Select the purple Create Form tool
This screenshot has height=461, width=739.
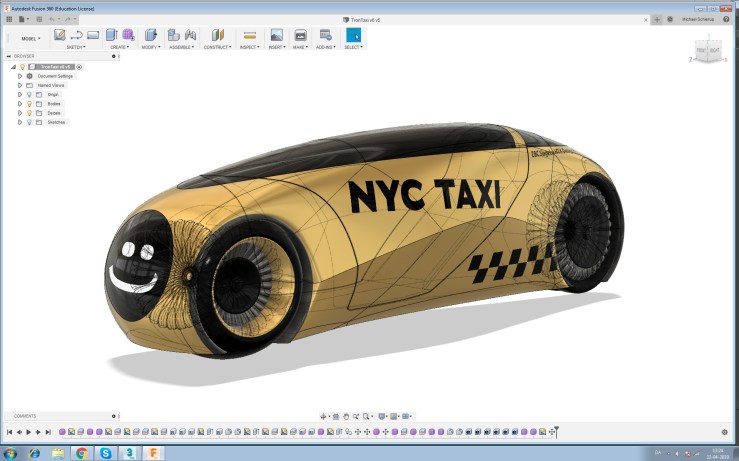point(128,34)
